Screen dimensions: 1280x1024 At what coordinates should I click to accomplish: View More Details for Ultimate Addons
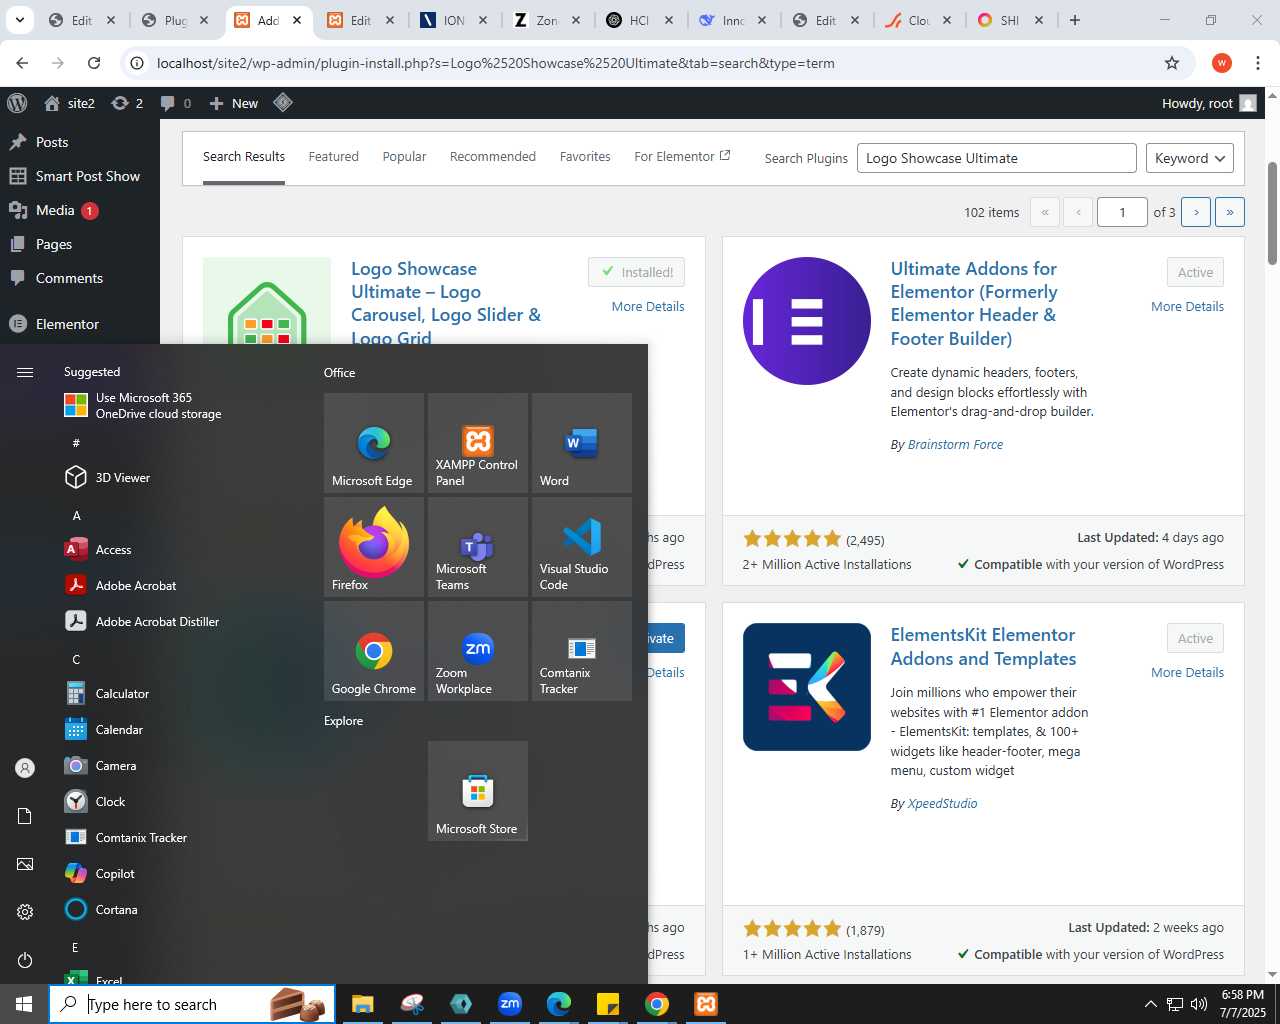click(x=1187, y=307)
